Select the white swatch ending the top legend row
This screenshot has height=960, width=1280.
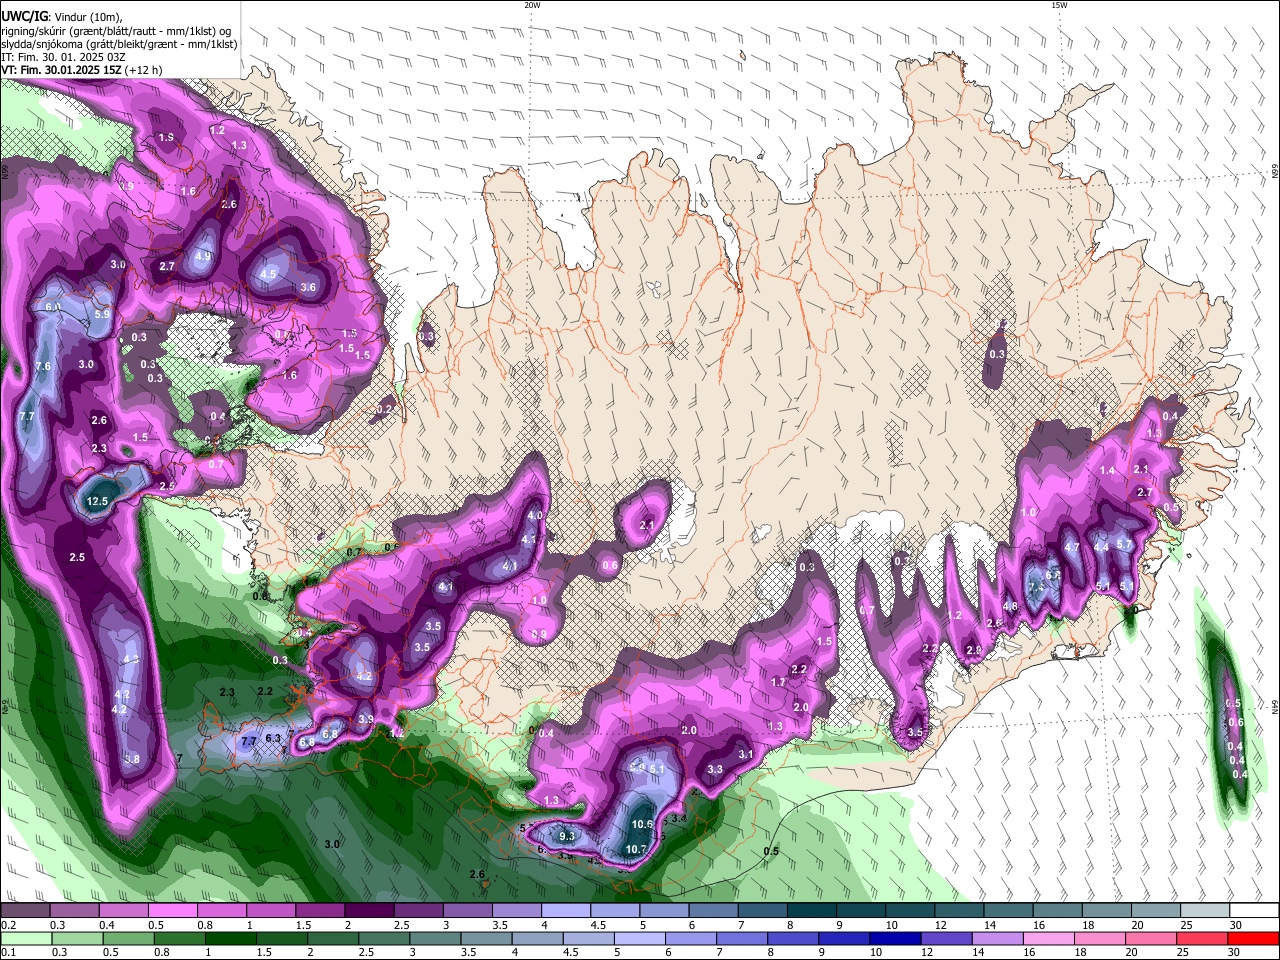[1254, 910]
